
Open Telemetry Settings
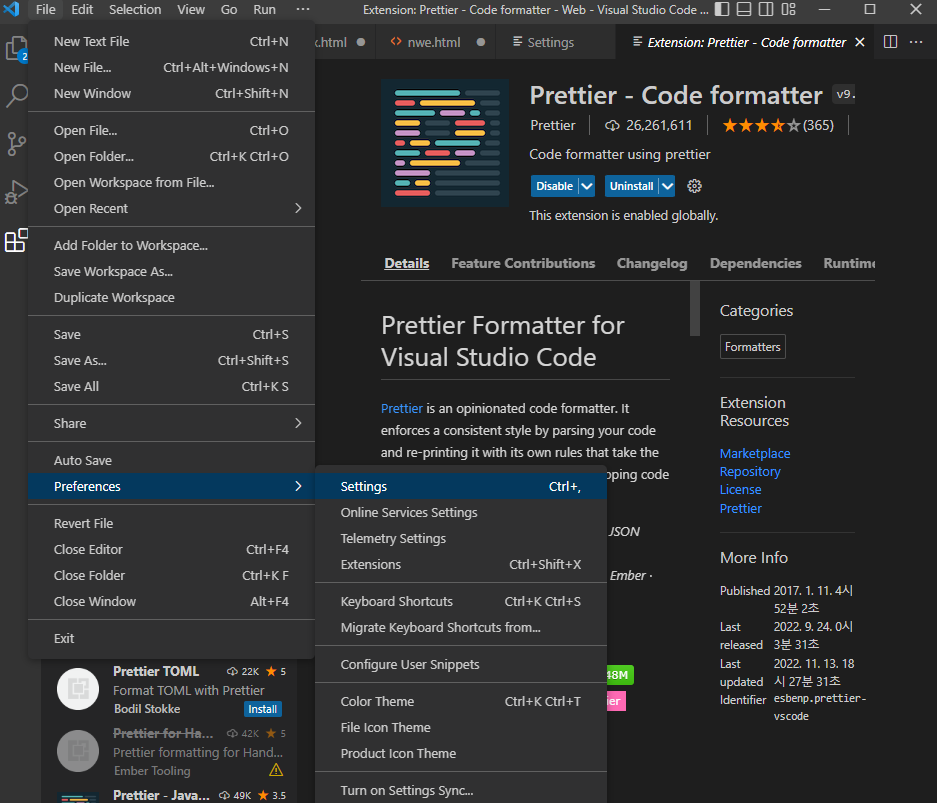click(x=461, y=538)
